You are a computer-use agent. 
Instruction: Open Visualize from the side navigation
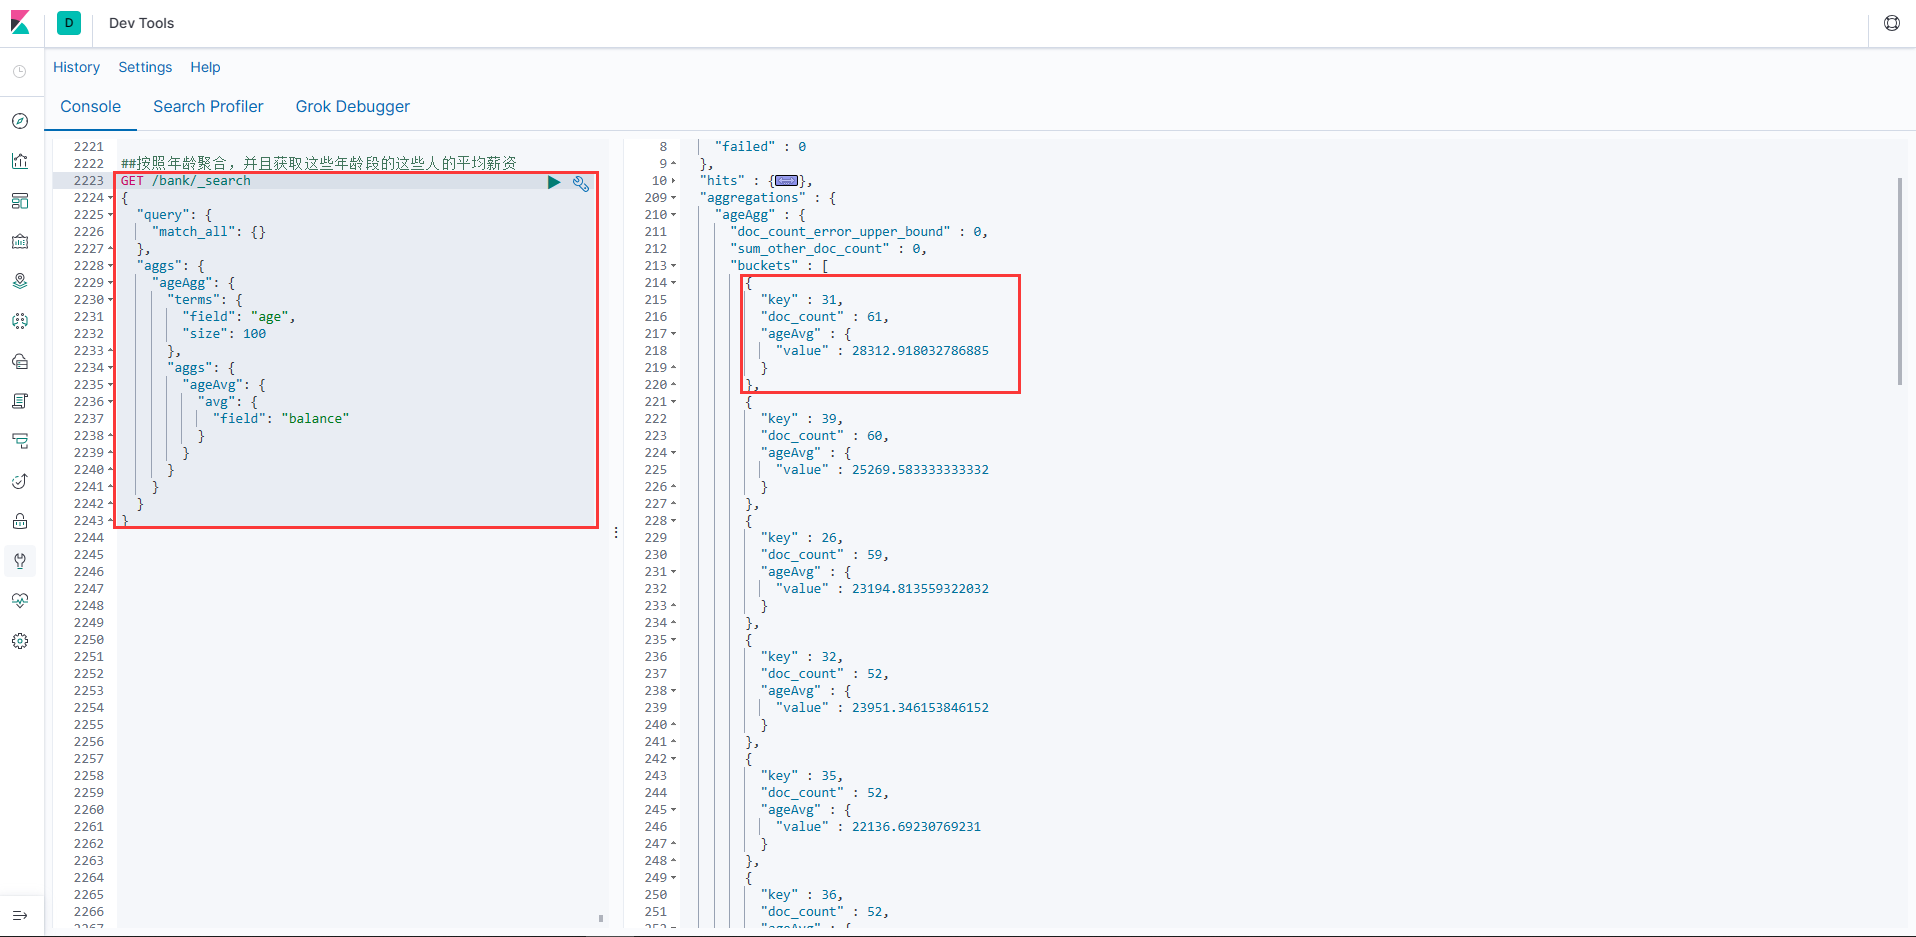coord(20,161)
